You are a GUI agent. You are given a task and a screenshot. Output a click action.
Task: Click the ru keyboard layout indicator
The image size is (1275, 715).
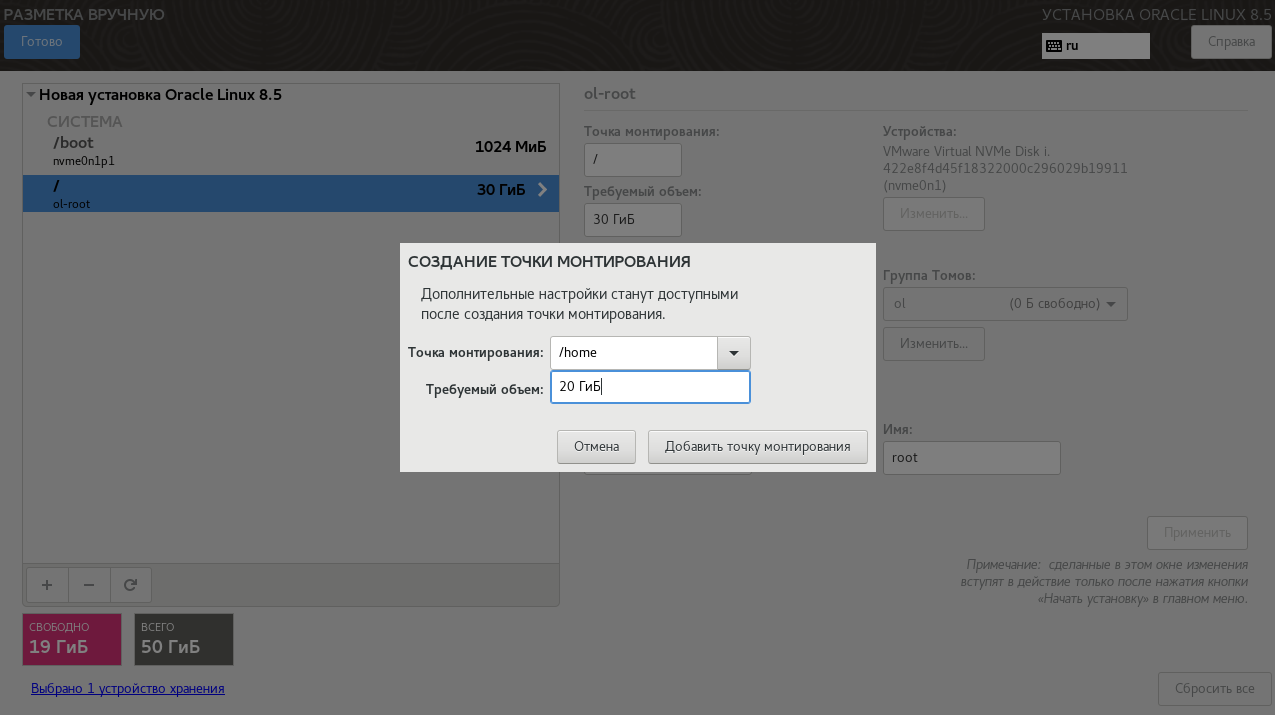point(1095,46)
